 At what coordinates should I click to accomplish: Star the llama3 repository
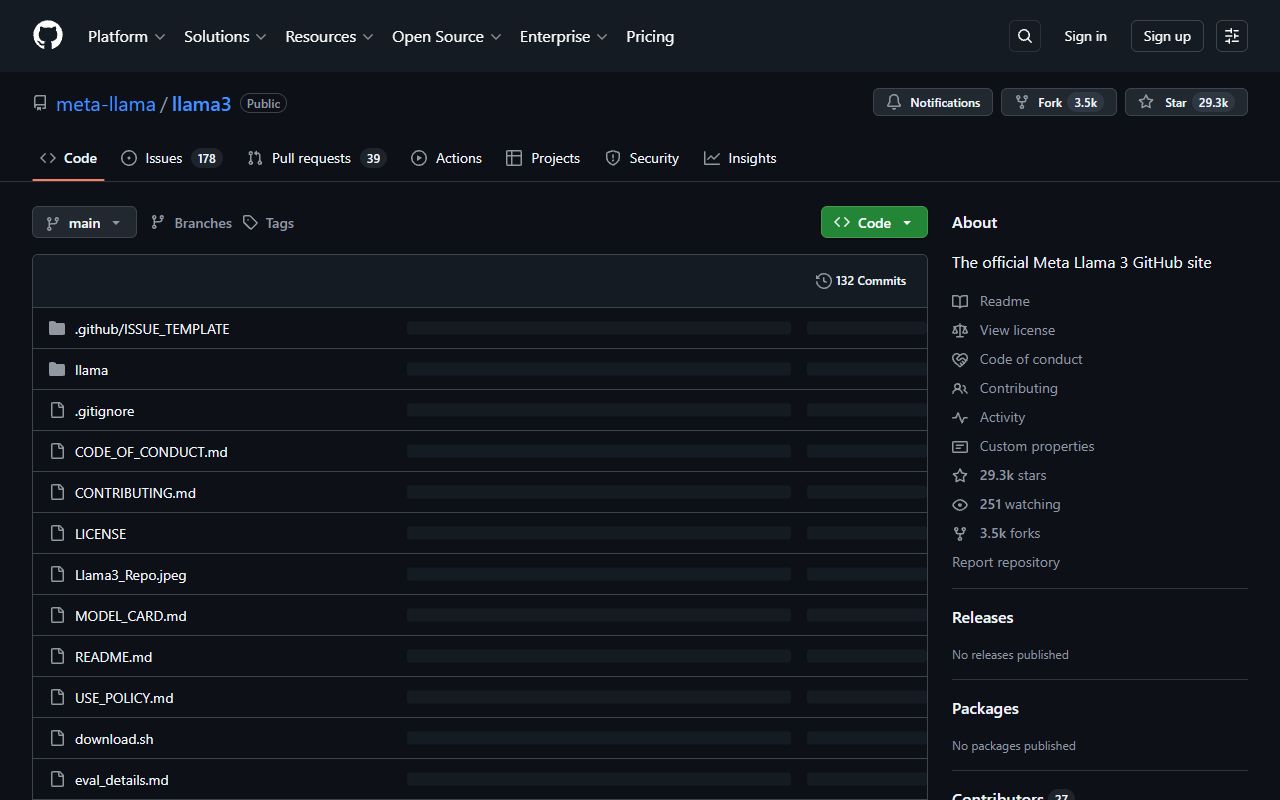pos(1186,103)
